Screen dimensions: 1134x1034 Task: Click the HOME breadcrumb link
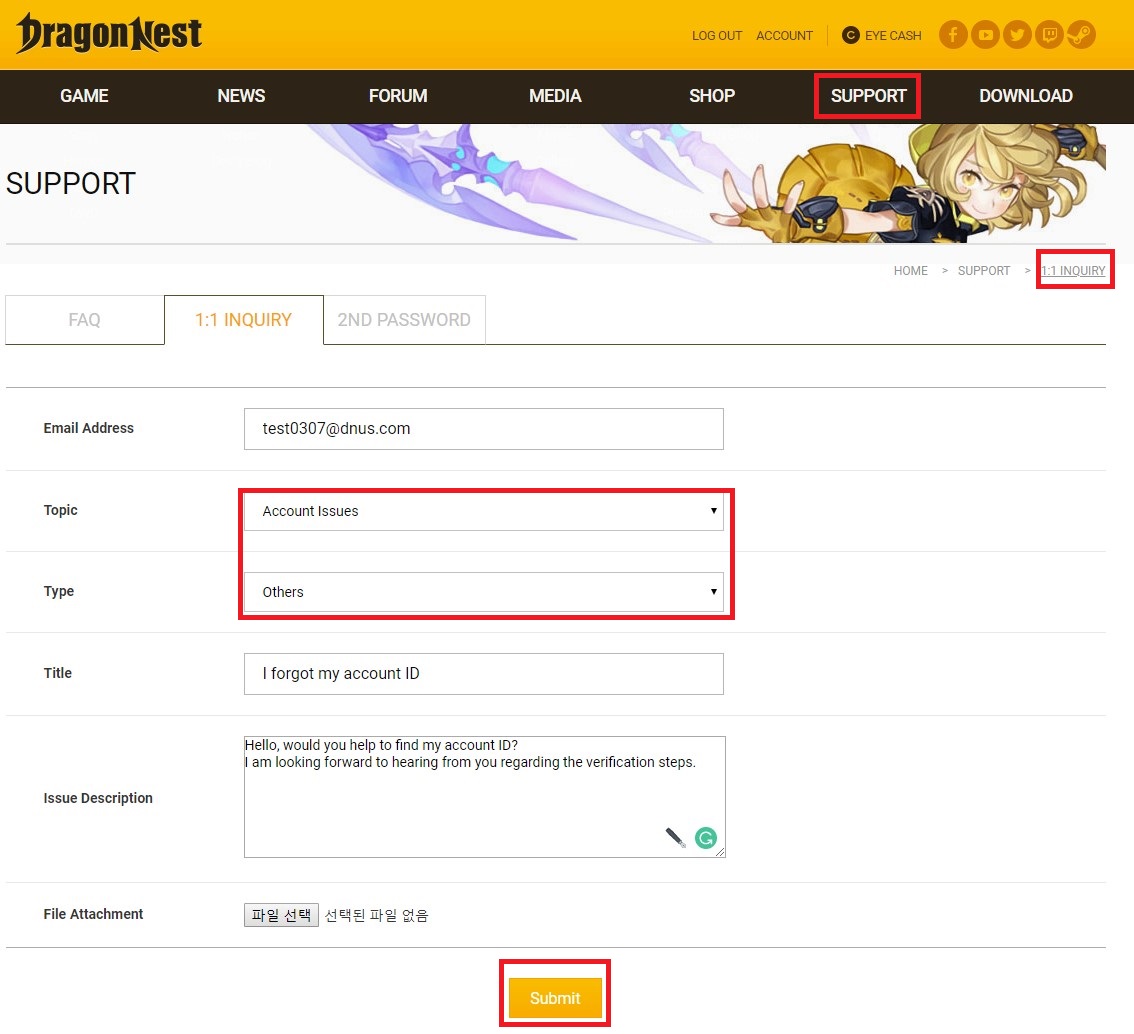910,271
